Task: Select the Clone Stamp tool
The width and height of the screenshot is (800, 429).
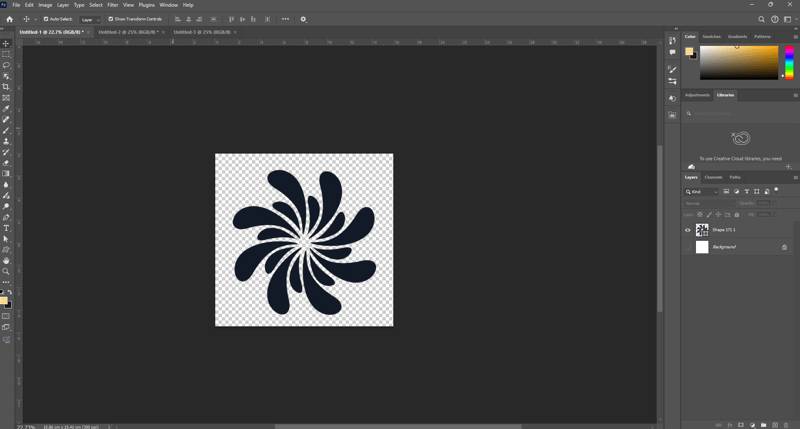Action: point(6,141)
